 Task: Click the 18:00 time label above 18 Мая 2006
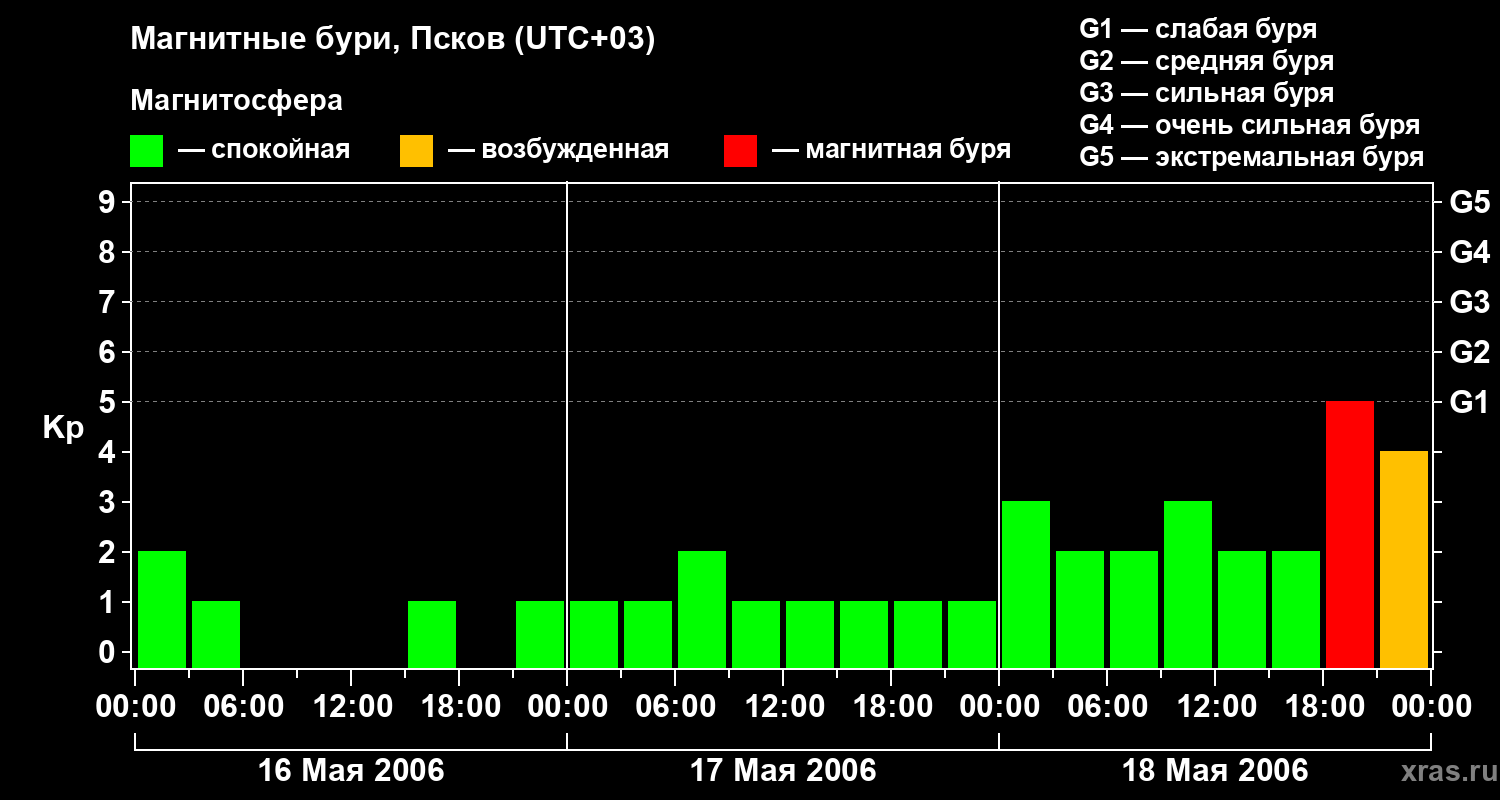click(1323, 707)
